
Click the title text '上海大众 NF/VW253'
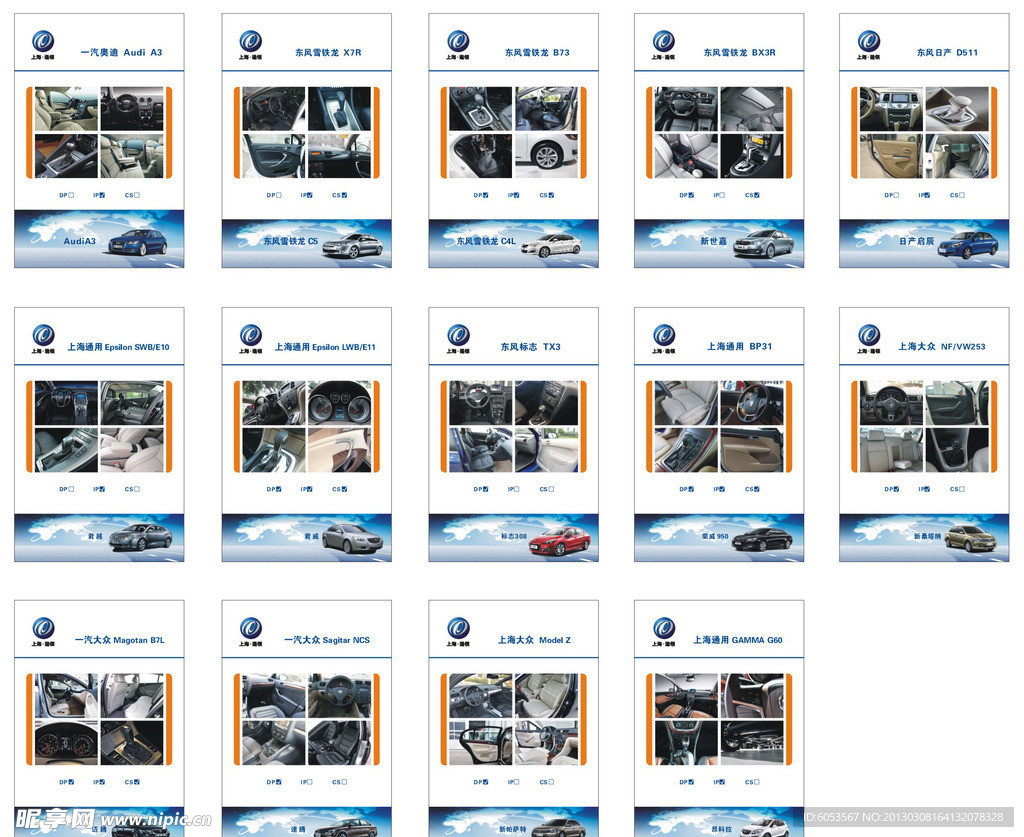coord(942,347)
